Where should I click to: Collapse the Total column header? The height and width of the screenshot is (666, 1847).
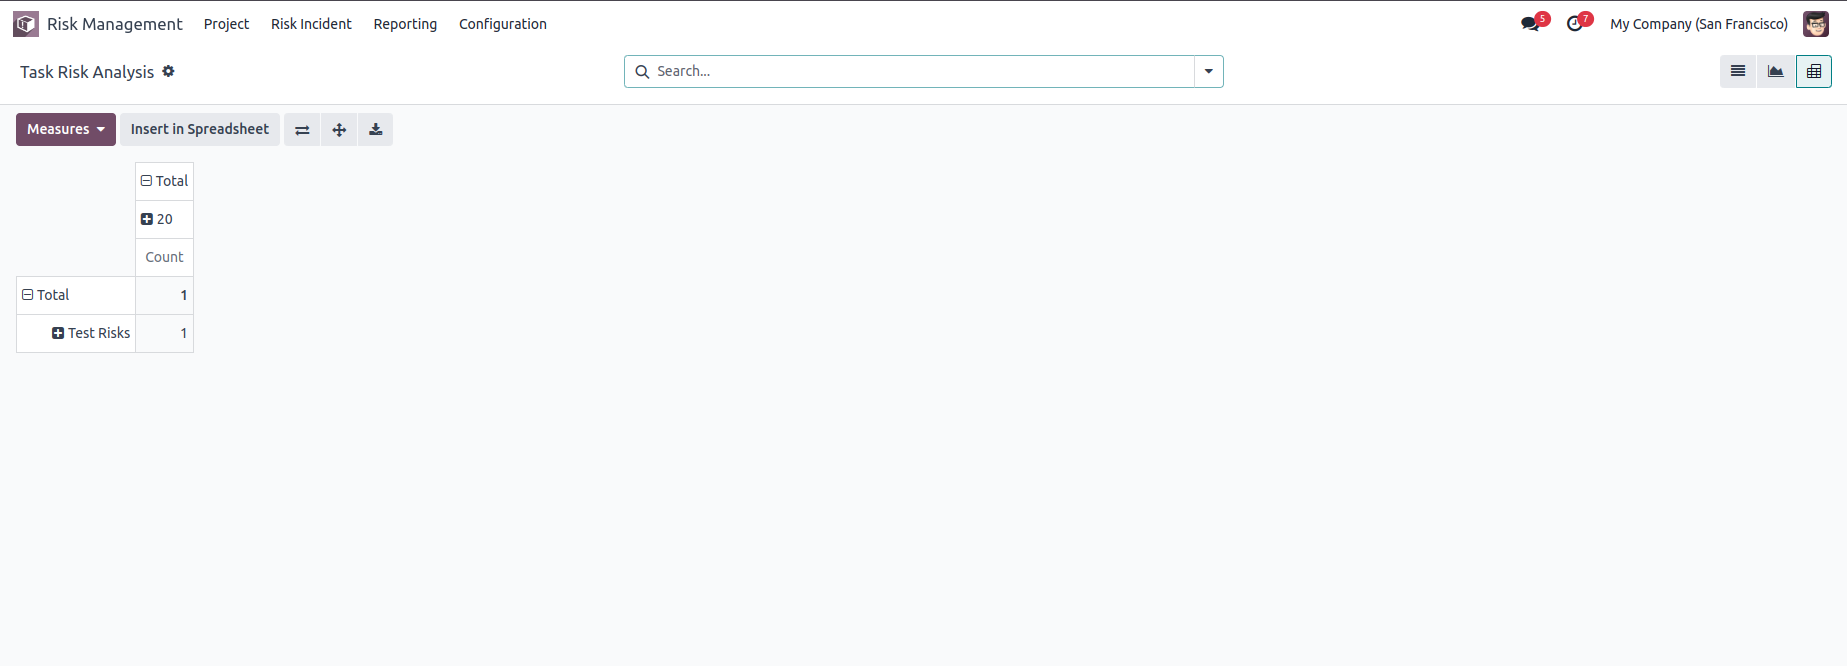pos(164,181)
